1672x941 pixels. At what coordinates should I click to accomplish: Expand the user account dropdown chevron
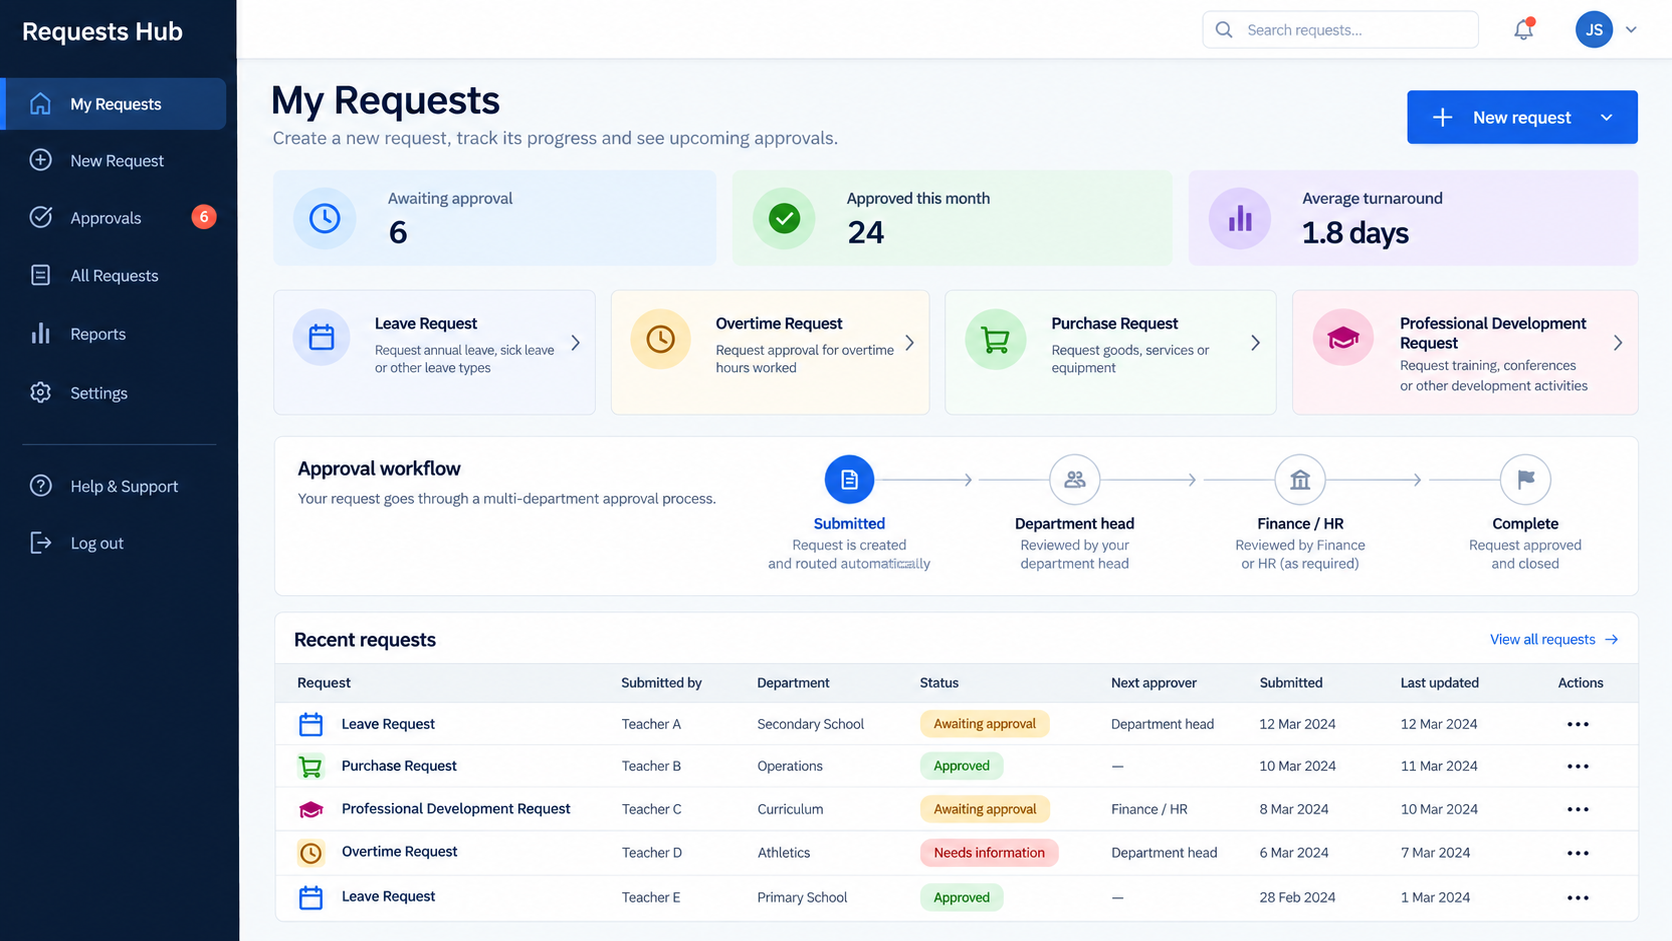(x=1631, y=30)
